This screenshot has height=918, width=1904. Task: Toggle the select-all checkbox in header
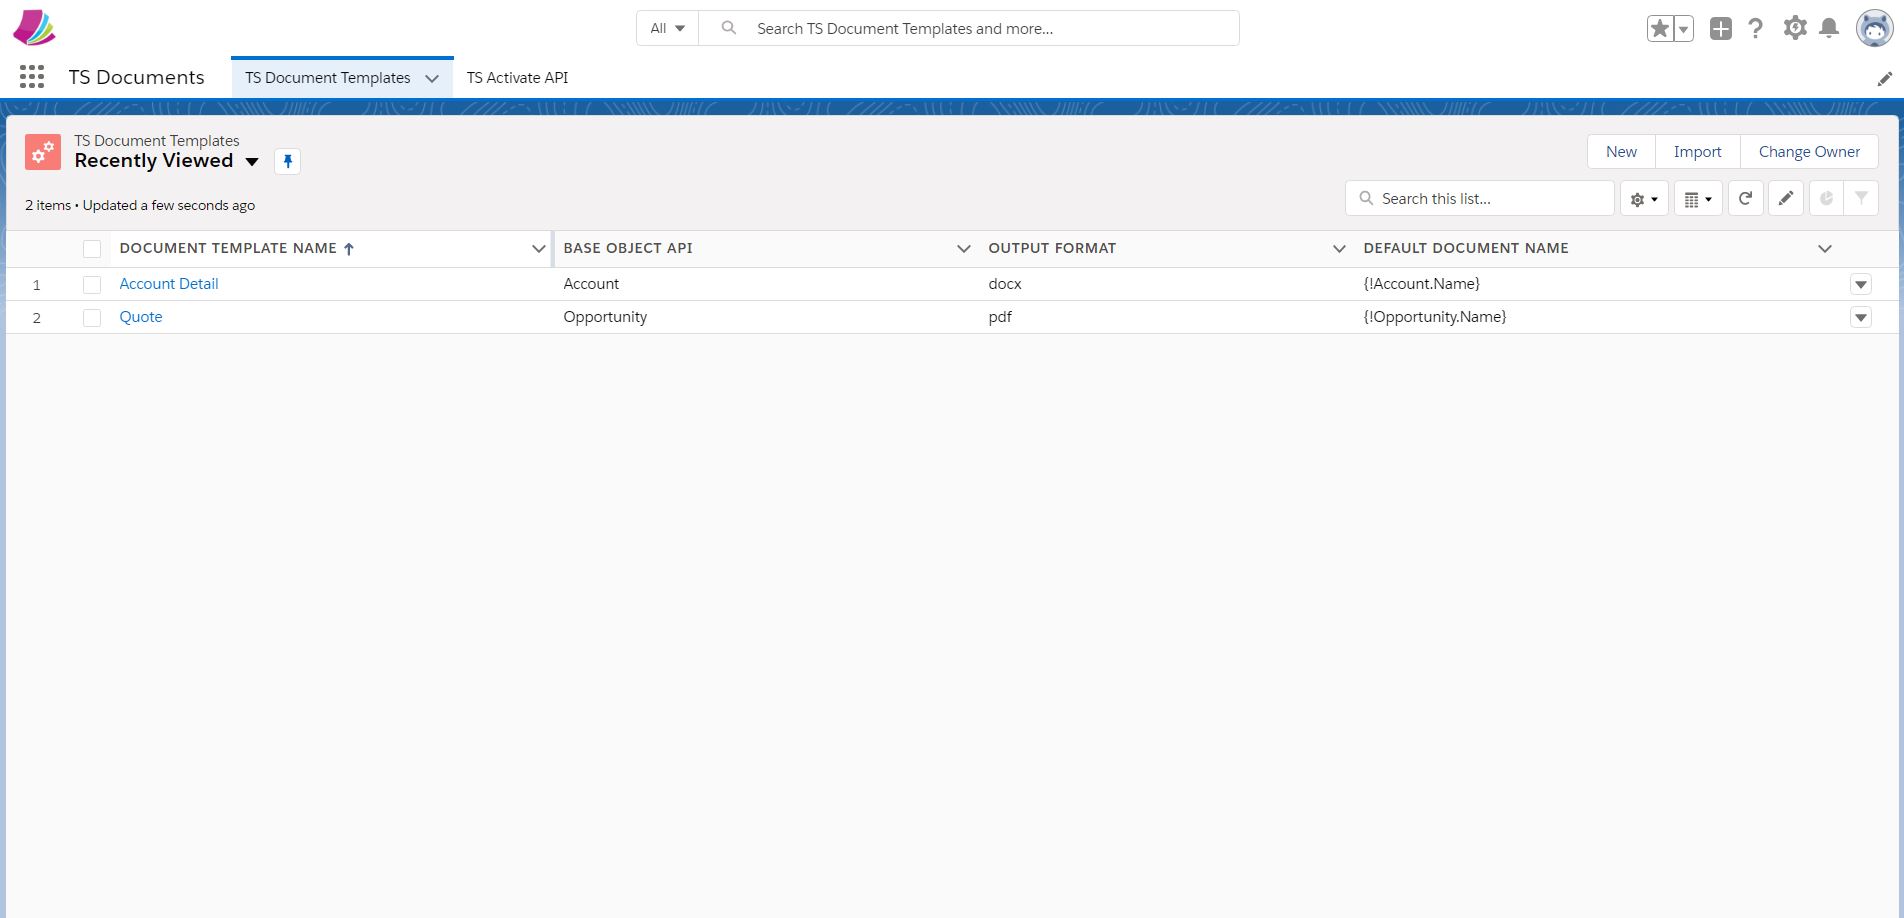coord(92,248)
